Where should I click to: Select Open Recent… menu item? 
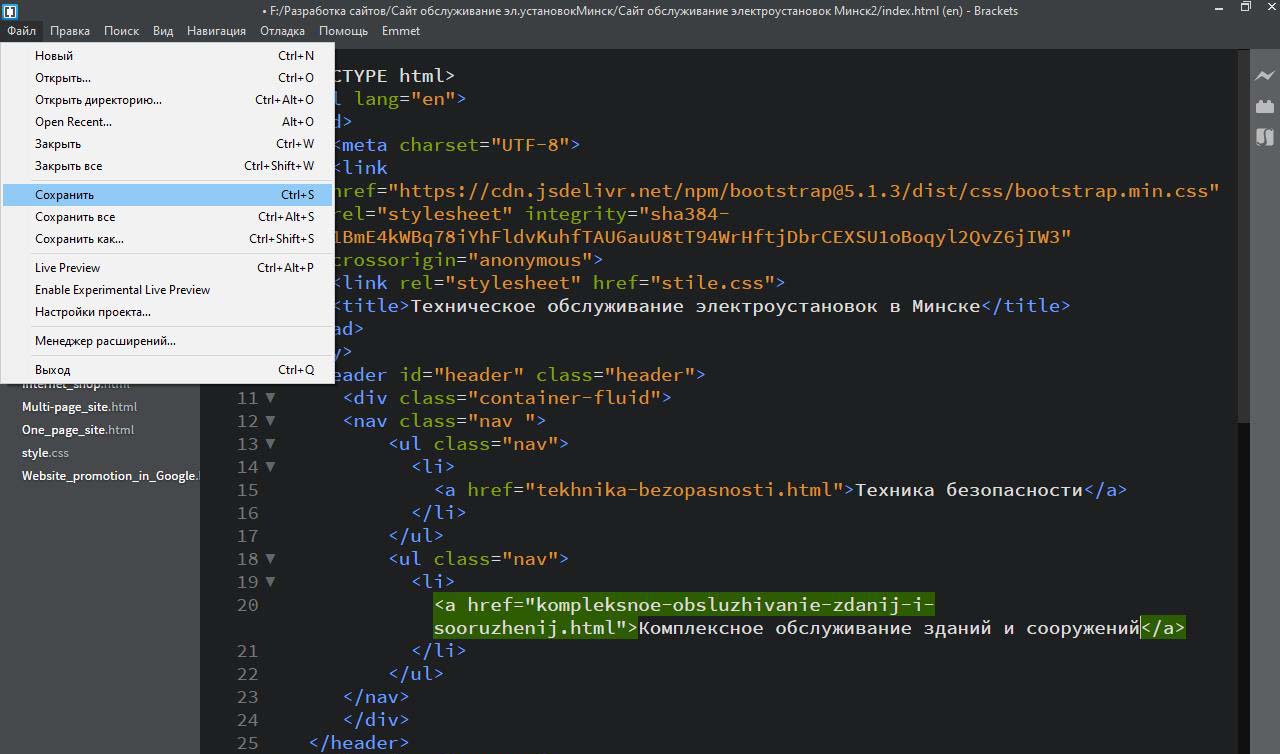(73, 122)
